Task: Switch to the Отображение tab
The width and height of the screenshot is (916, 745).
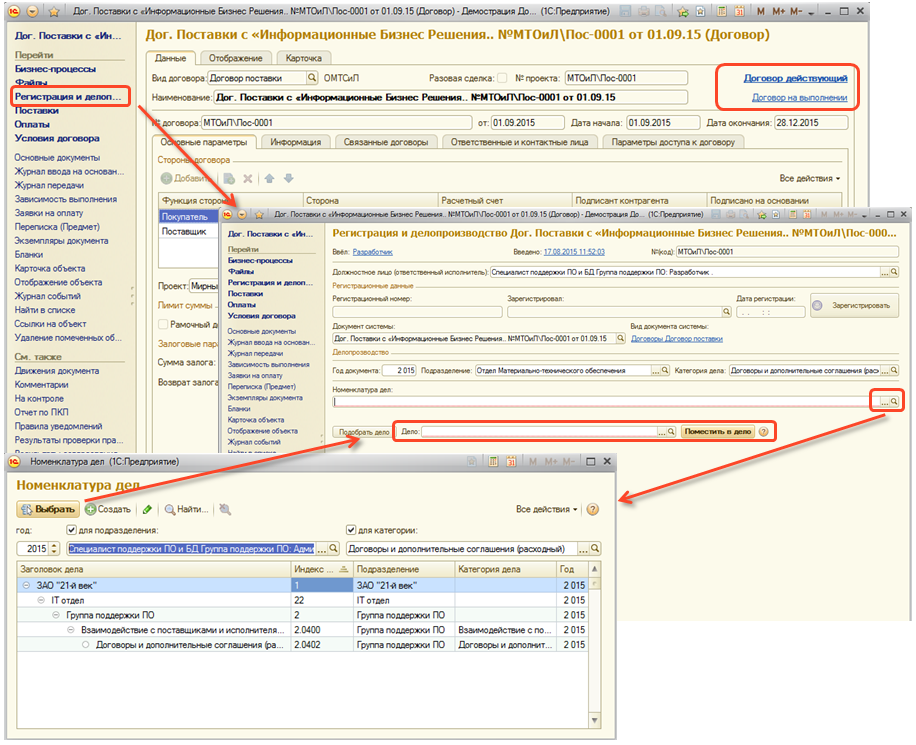Action: coord(236,58)
